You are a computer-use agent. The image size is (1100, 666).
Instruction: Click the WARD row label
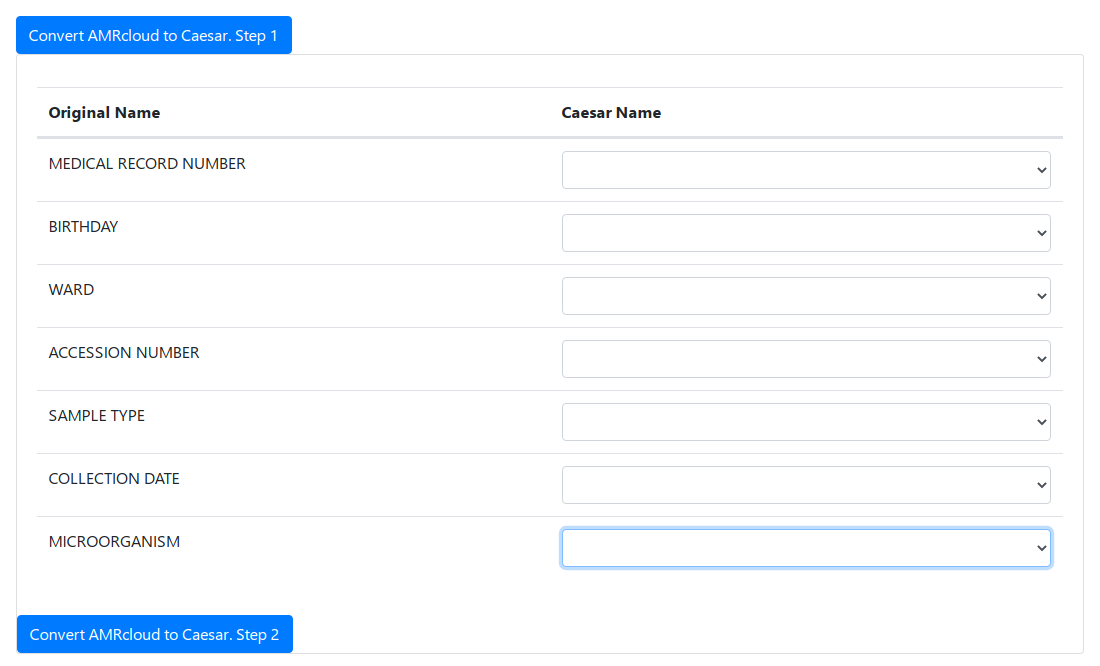(x=72, y=290)
